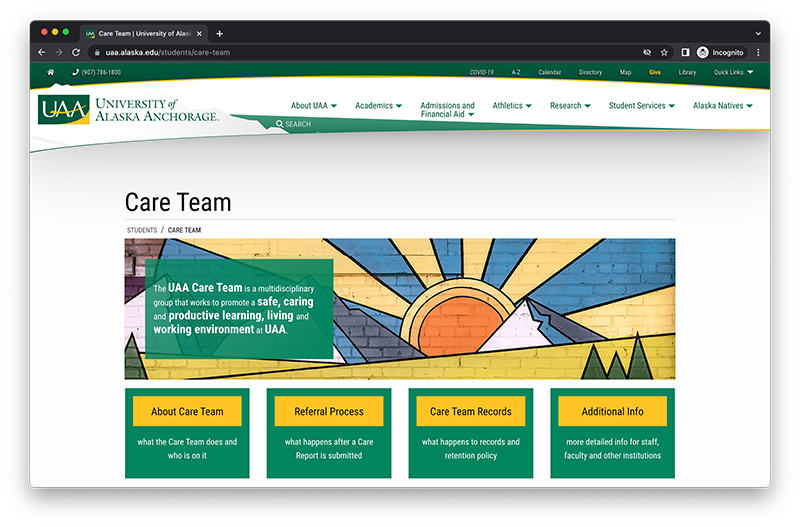This screenshot has height=527, width=800.
Task: Open the A-Z index link
Action: pyautogui.click(x=516, y=72)
